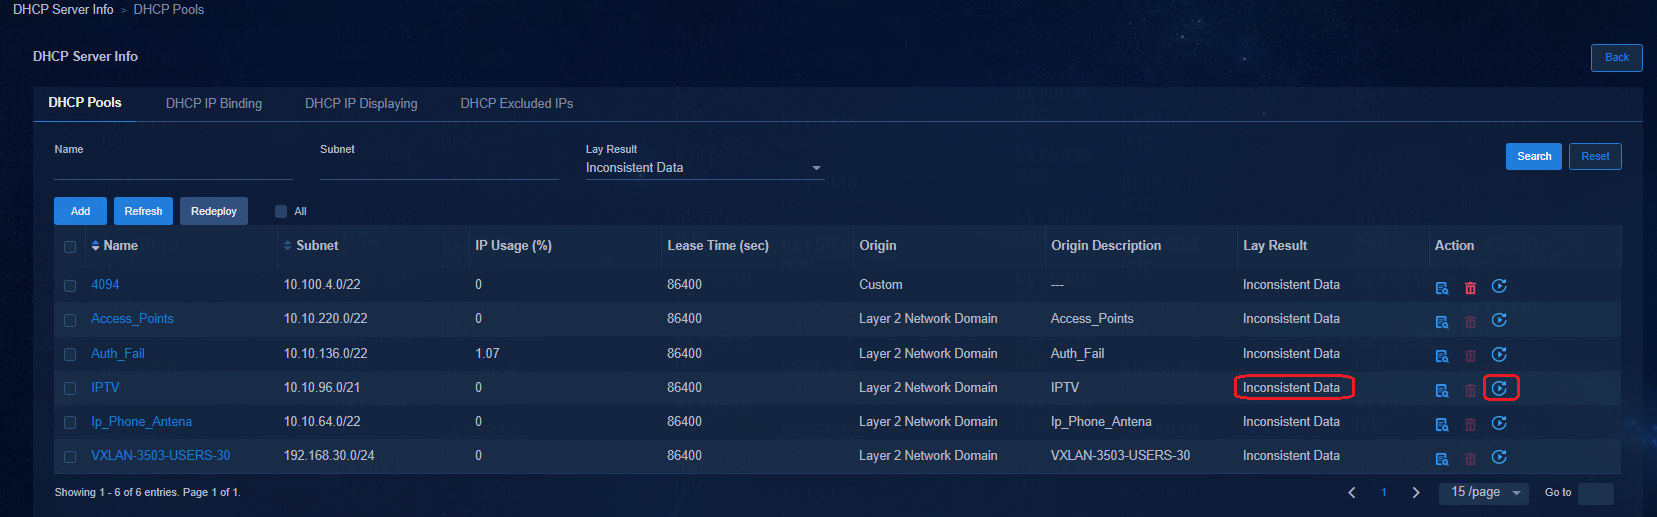Go to next page arrow
The height and width of the screenshot is (517, 1657).
tap(1416, 492)
